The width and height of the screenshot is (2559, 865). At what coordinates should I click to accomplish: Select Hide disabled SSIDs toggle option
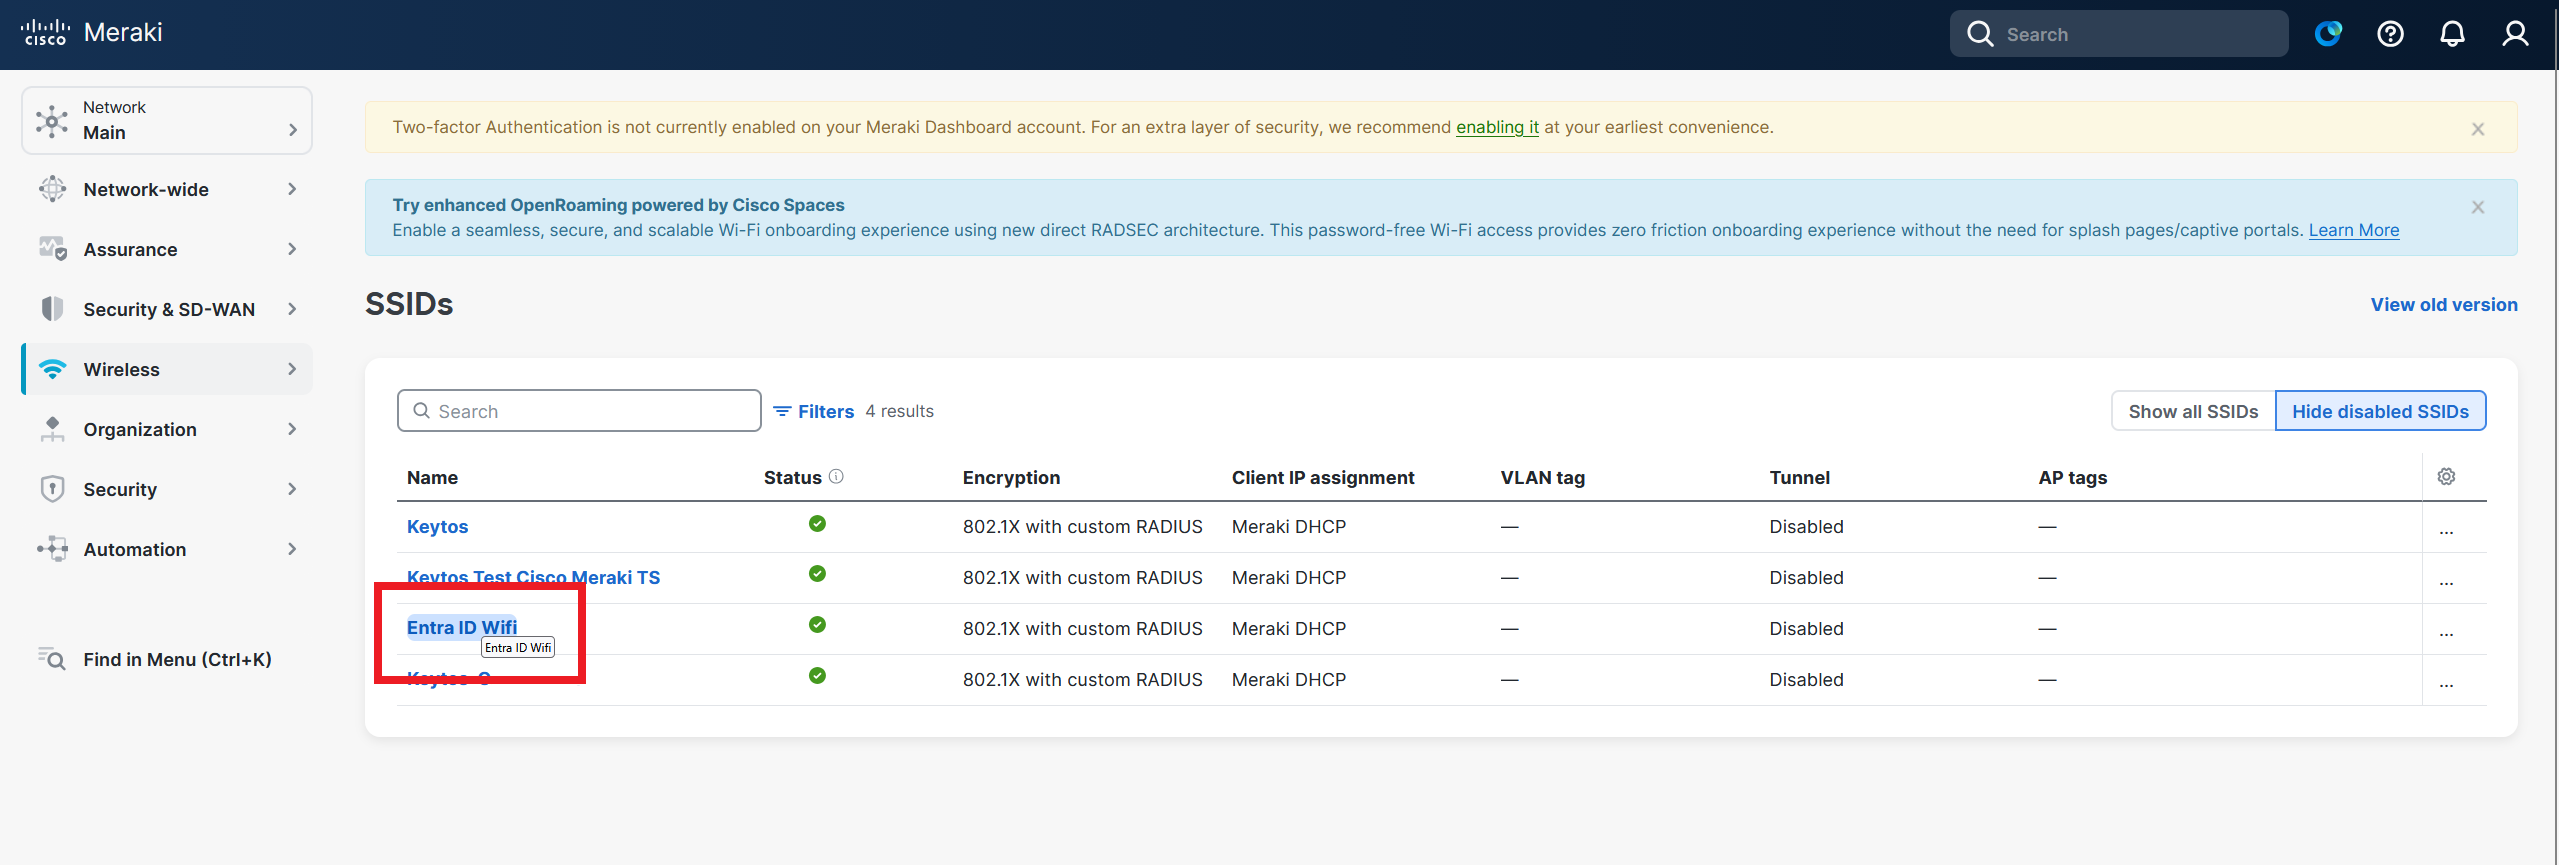pos(2380,411)
